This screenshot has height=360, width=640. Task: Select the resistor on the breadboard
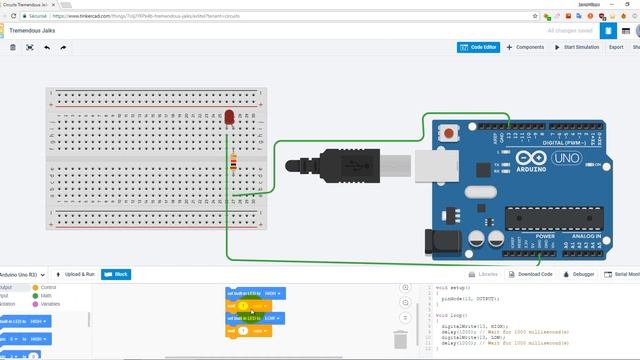(x=233, y=162)
